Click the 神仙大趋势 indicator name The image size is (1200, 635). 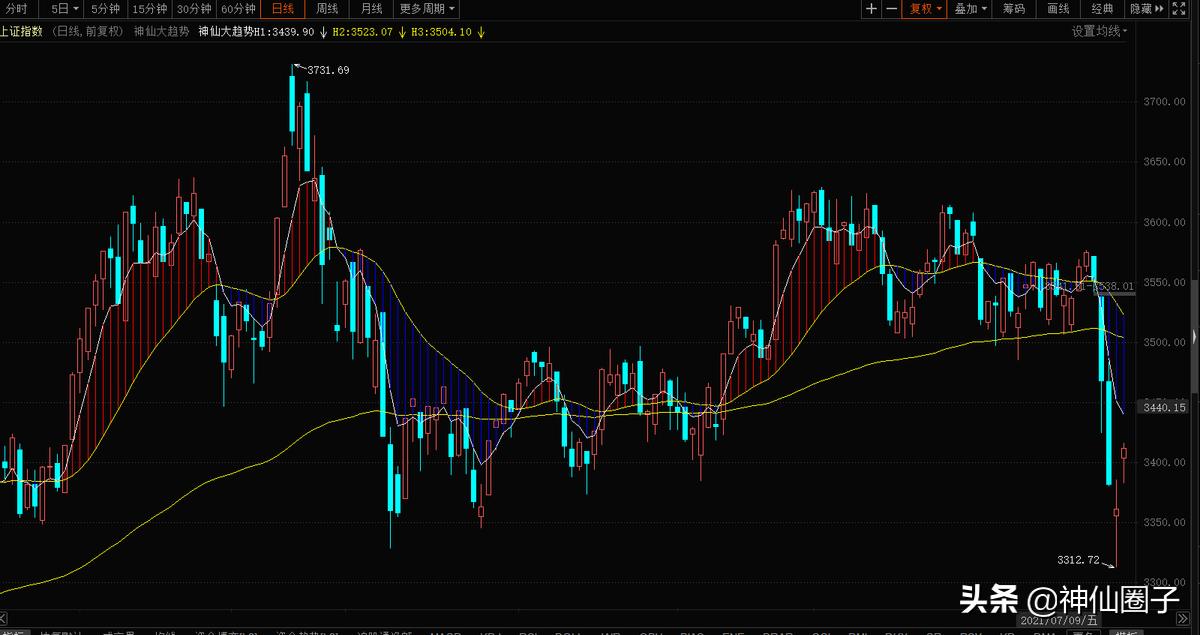162,31
